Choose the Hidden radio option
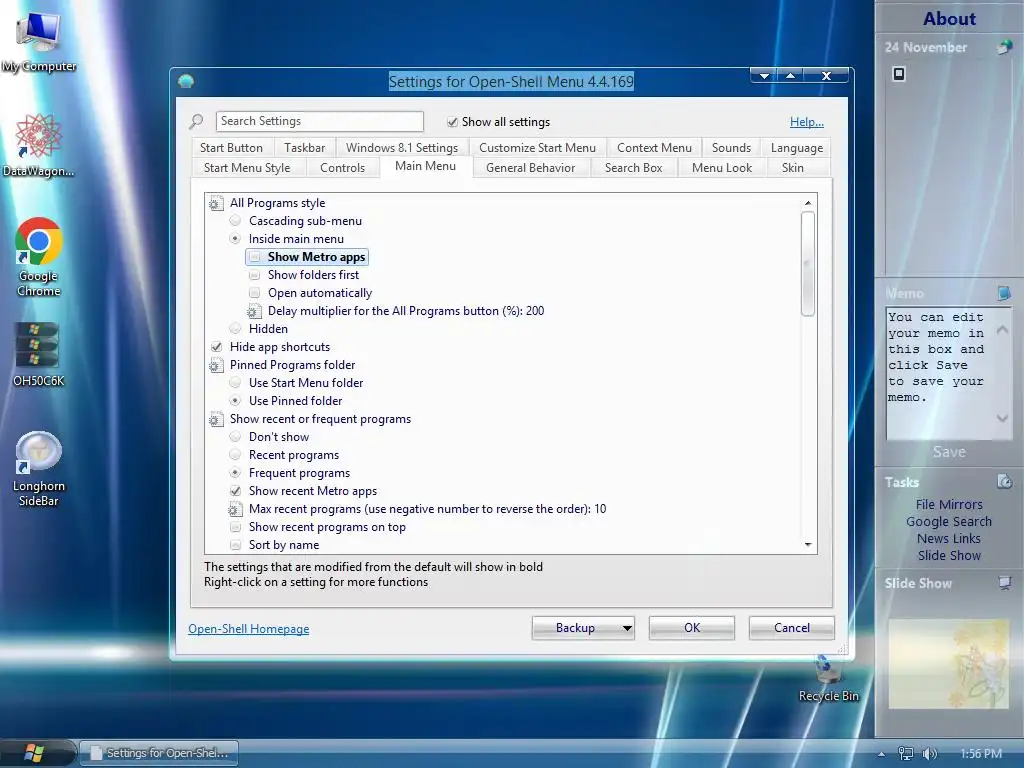The width and height of the screenshot is (1024, 768). (235, 329)
